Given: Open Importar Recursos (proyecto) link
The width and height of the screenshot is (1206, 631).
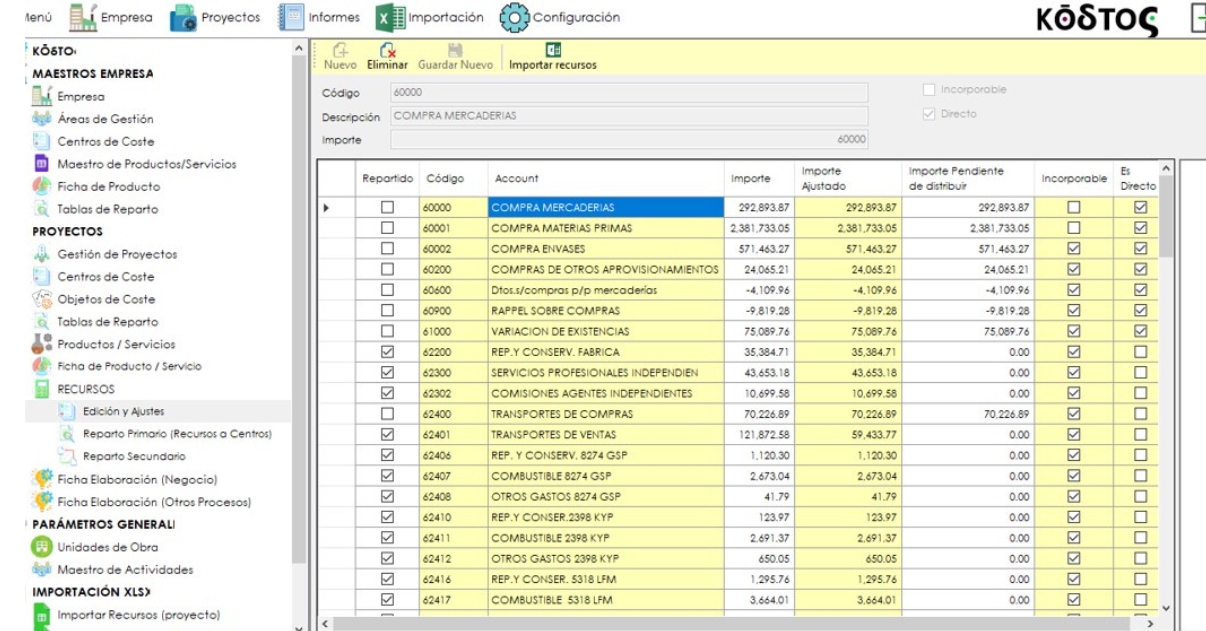Looking at the screenshot, I should (x=137, y=614).
